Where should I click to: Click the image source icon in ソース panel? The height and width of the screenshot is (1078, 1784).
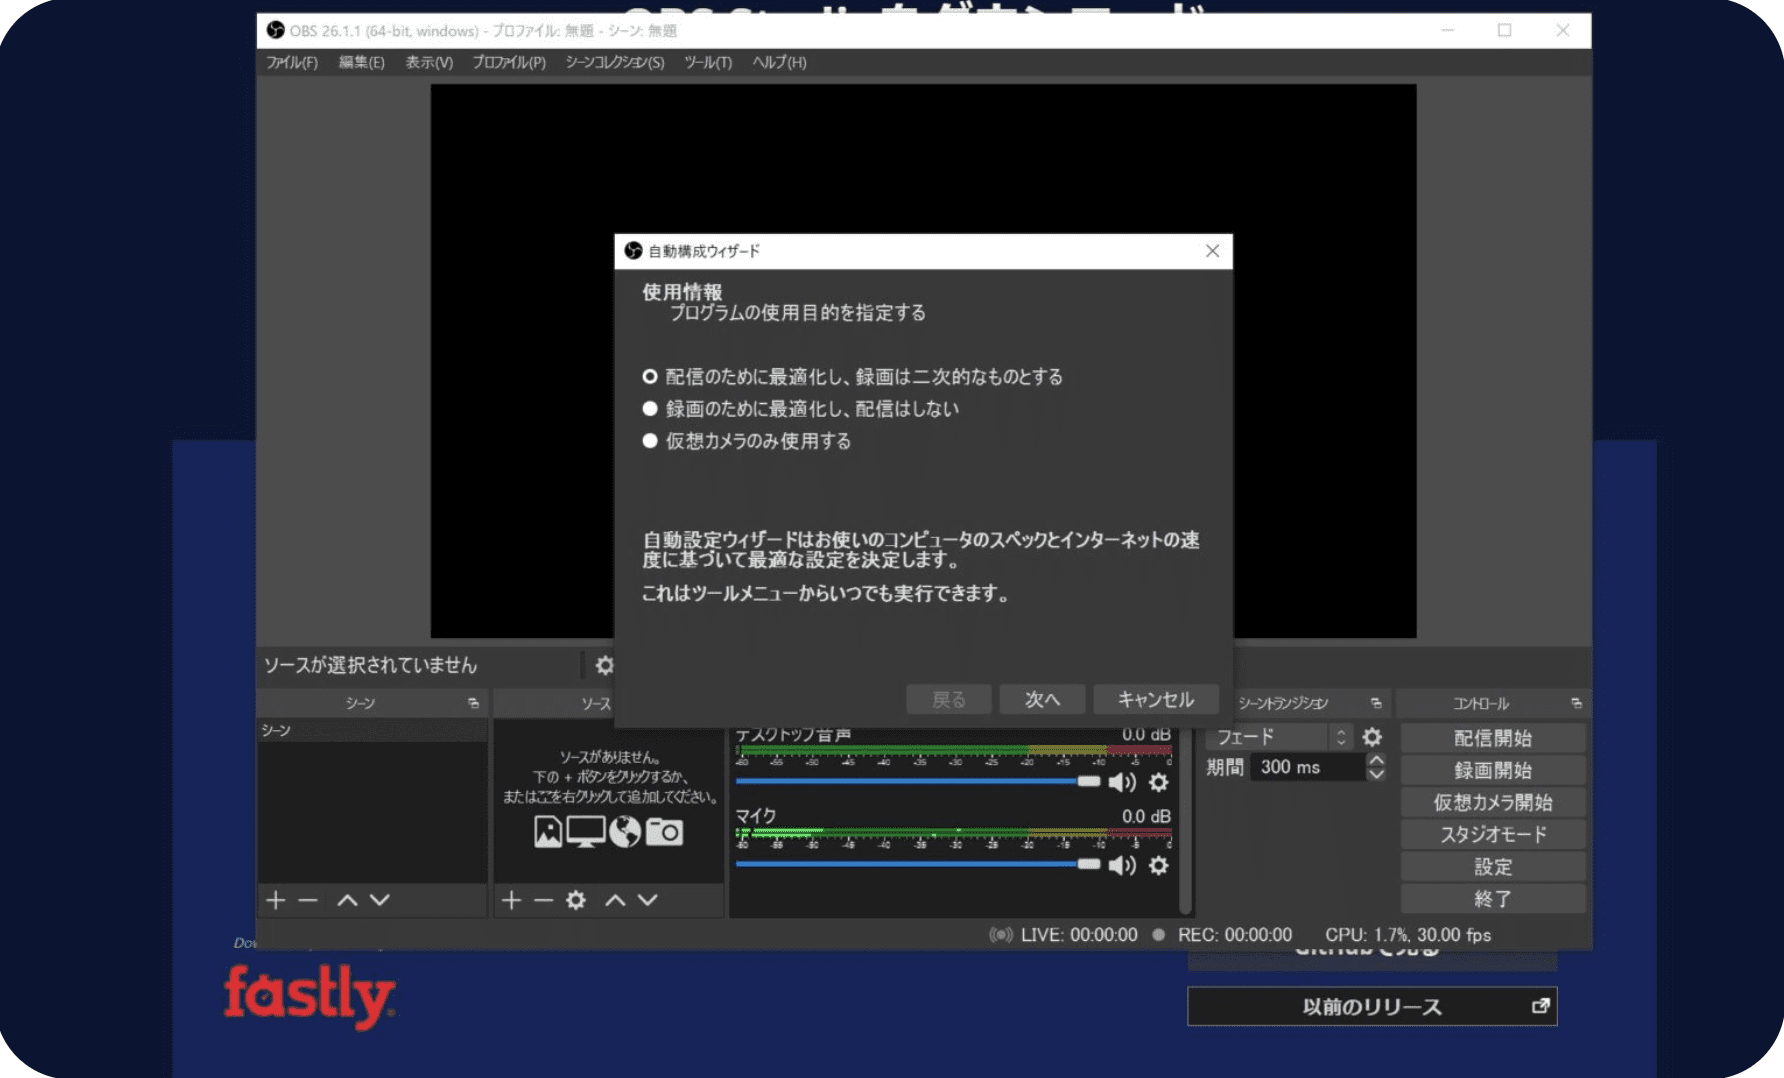click(x=548, y=832)
